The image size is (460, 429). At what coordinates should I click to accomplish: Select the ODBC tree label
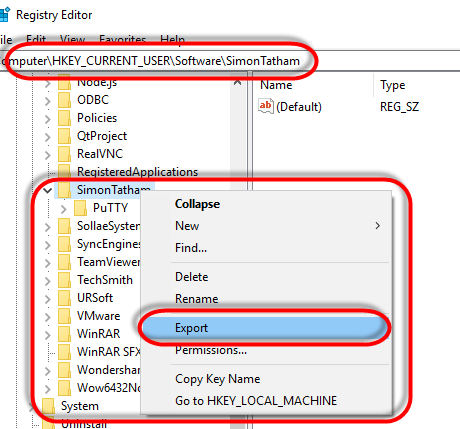pyautogui.click(x=93, y=100)
